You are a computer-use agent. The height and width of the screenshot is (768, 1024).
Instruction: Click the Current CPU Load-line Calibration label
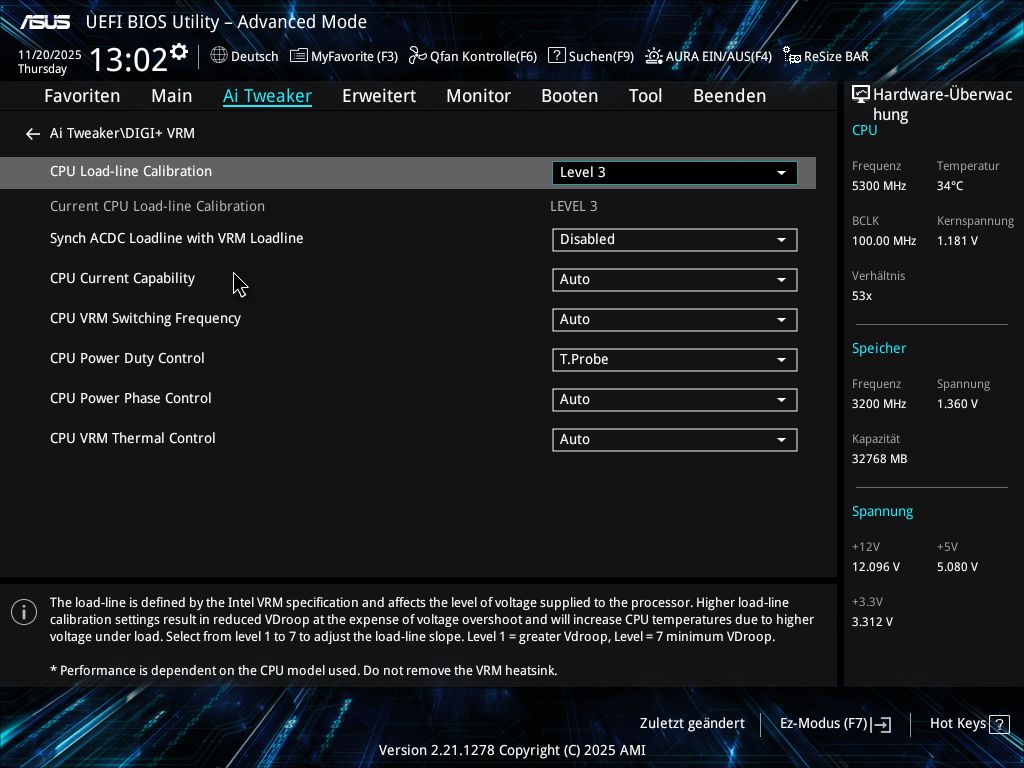[x=157, y=206]
